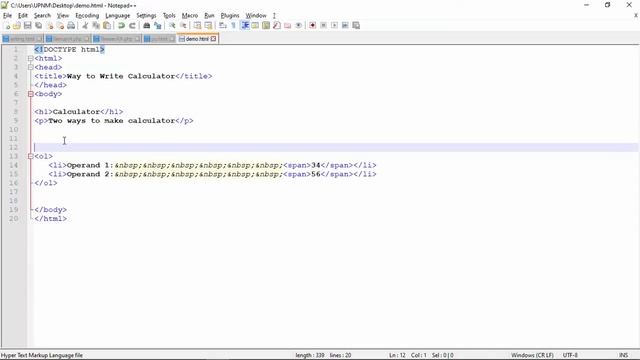
Task: Click the Open file toolbar icon
Action: click(x=17, y=25)
